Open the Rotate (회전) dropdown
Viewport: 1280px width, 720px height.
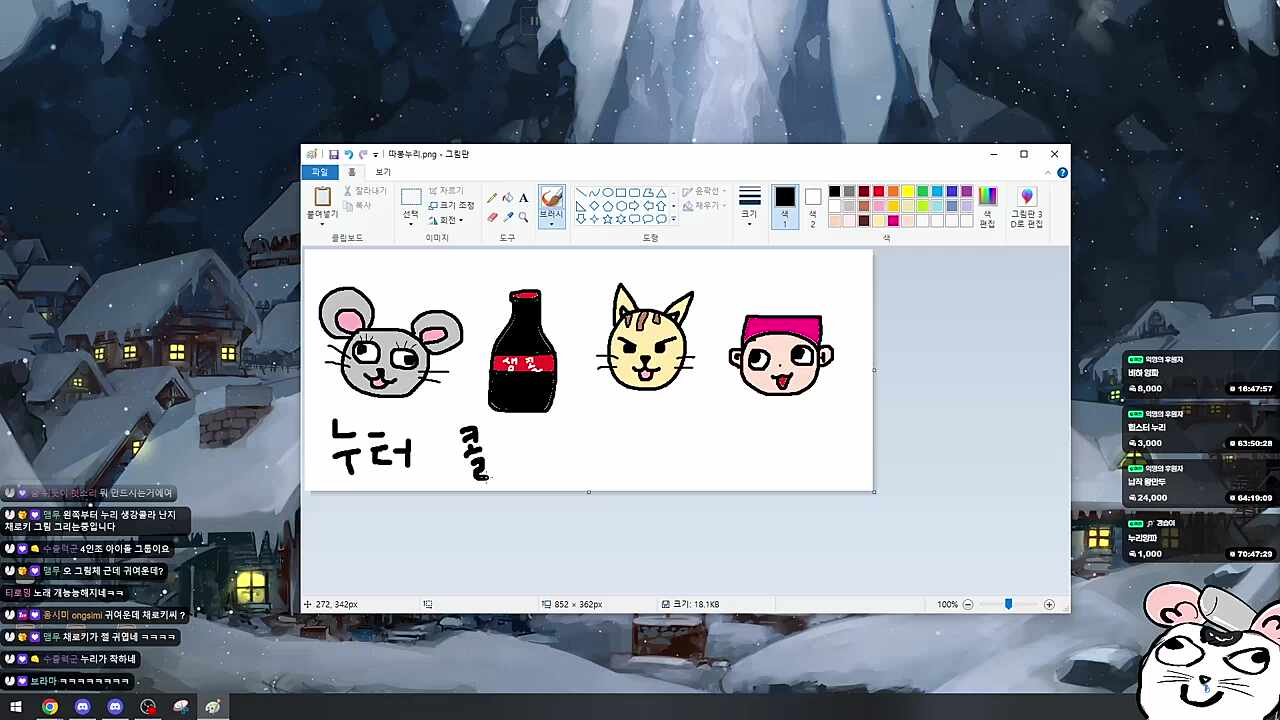click(446, 220)
